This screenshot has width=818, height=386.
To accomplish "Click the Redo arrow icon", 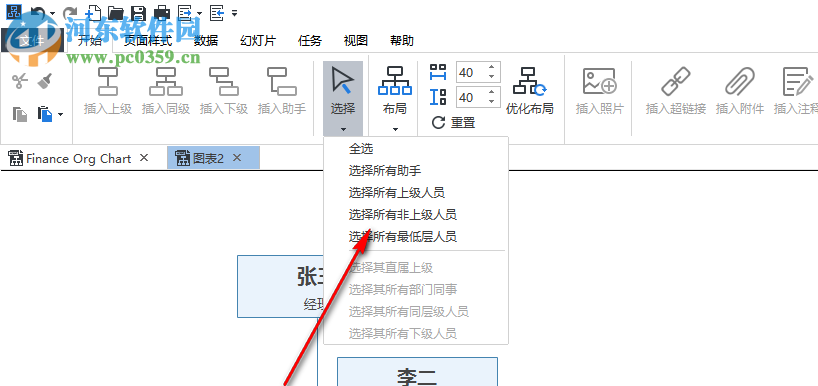I will click(x=70, y=12).
